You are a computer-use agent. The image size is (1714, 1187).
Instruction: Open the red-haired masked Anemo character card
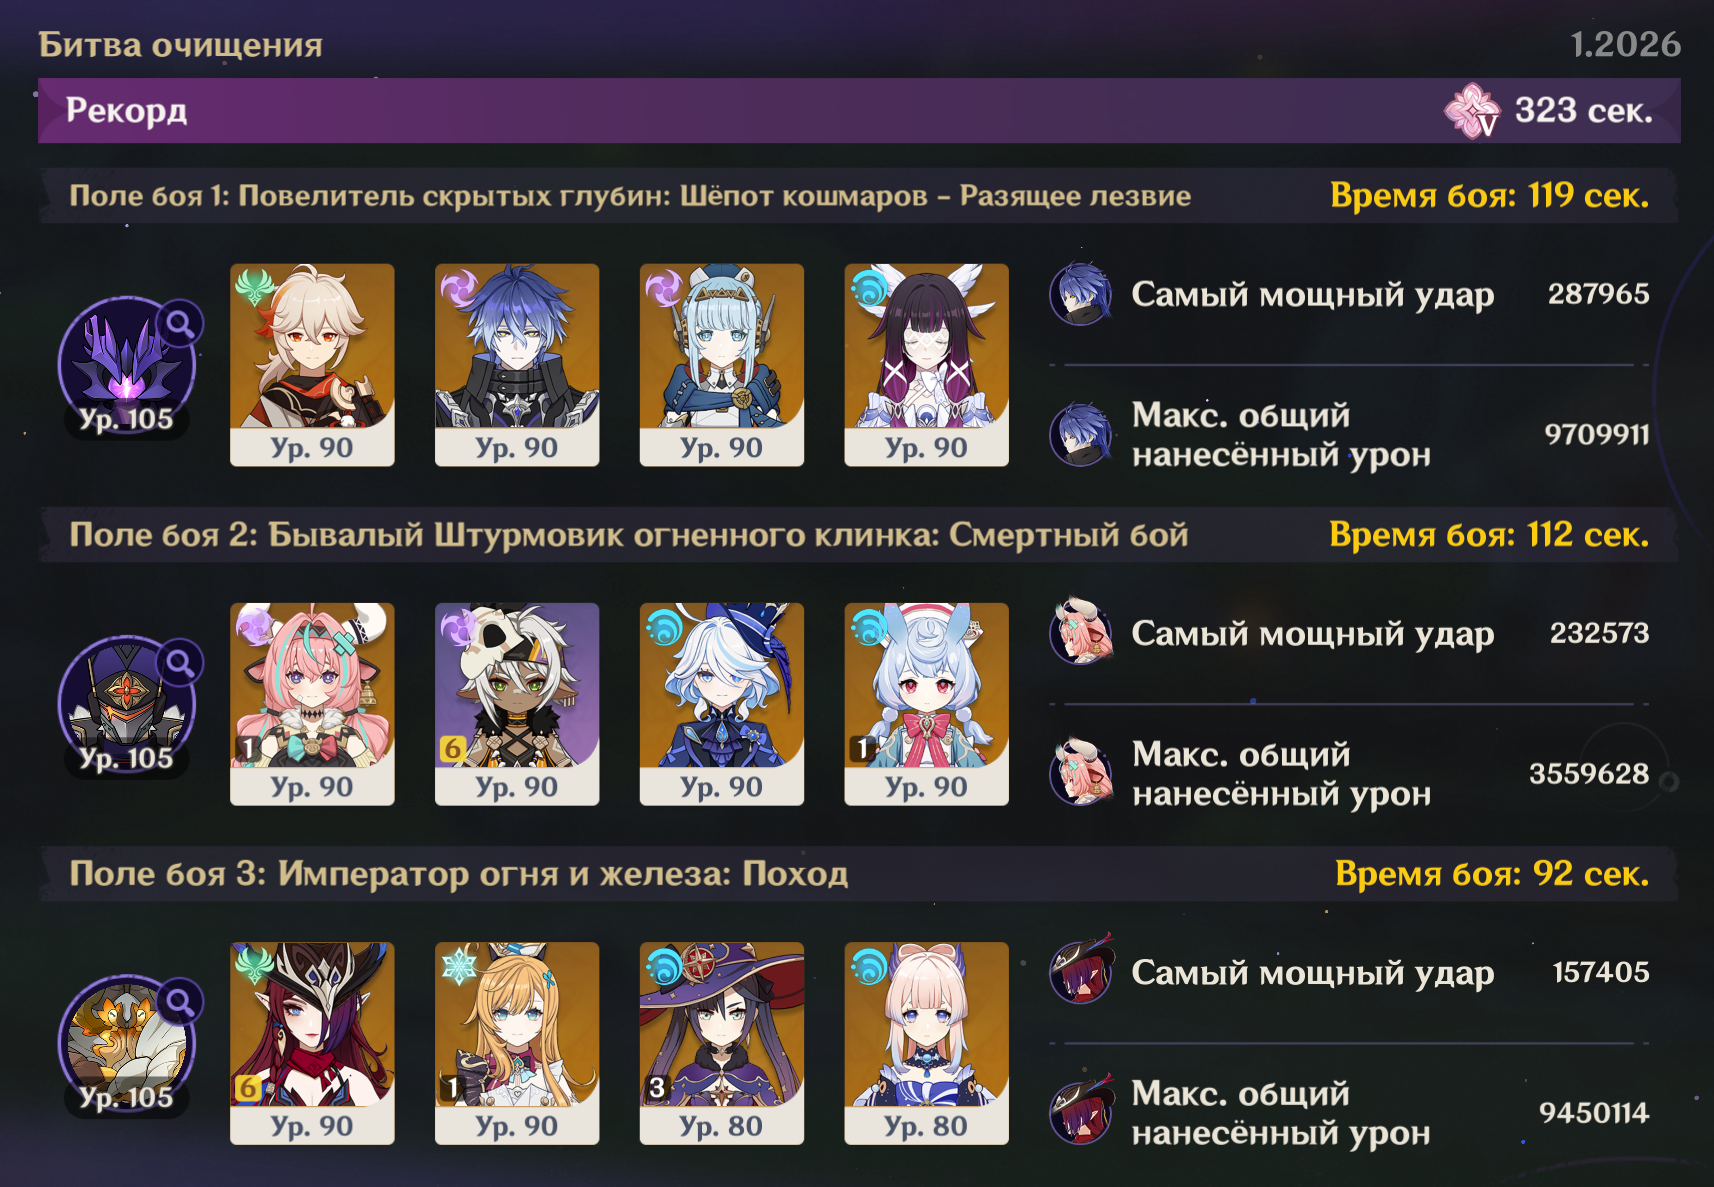pos(312,1043)
